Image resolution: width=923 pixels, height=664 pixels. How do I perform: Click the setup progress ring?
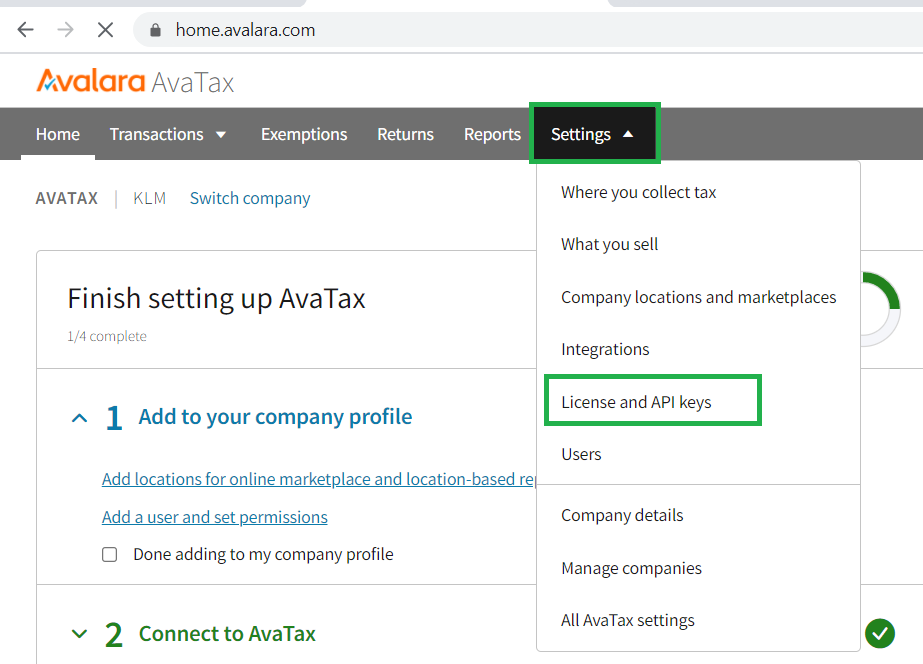(880, 309)
